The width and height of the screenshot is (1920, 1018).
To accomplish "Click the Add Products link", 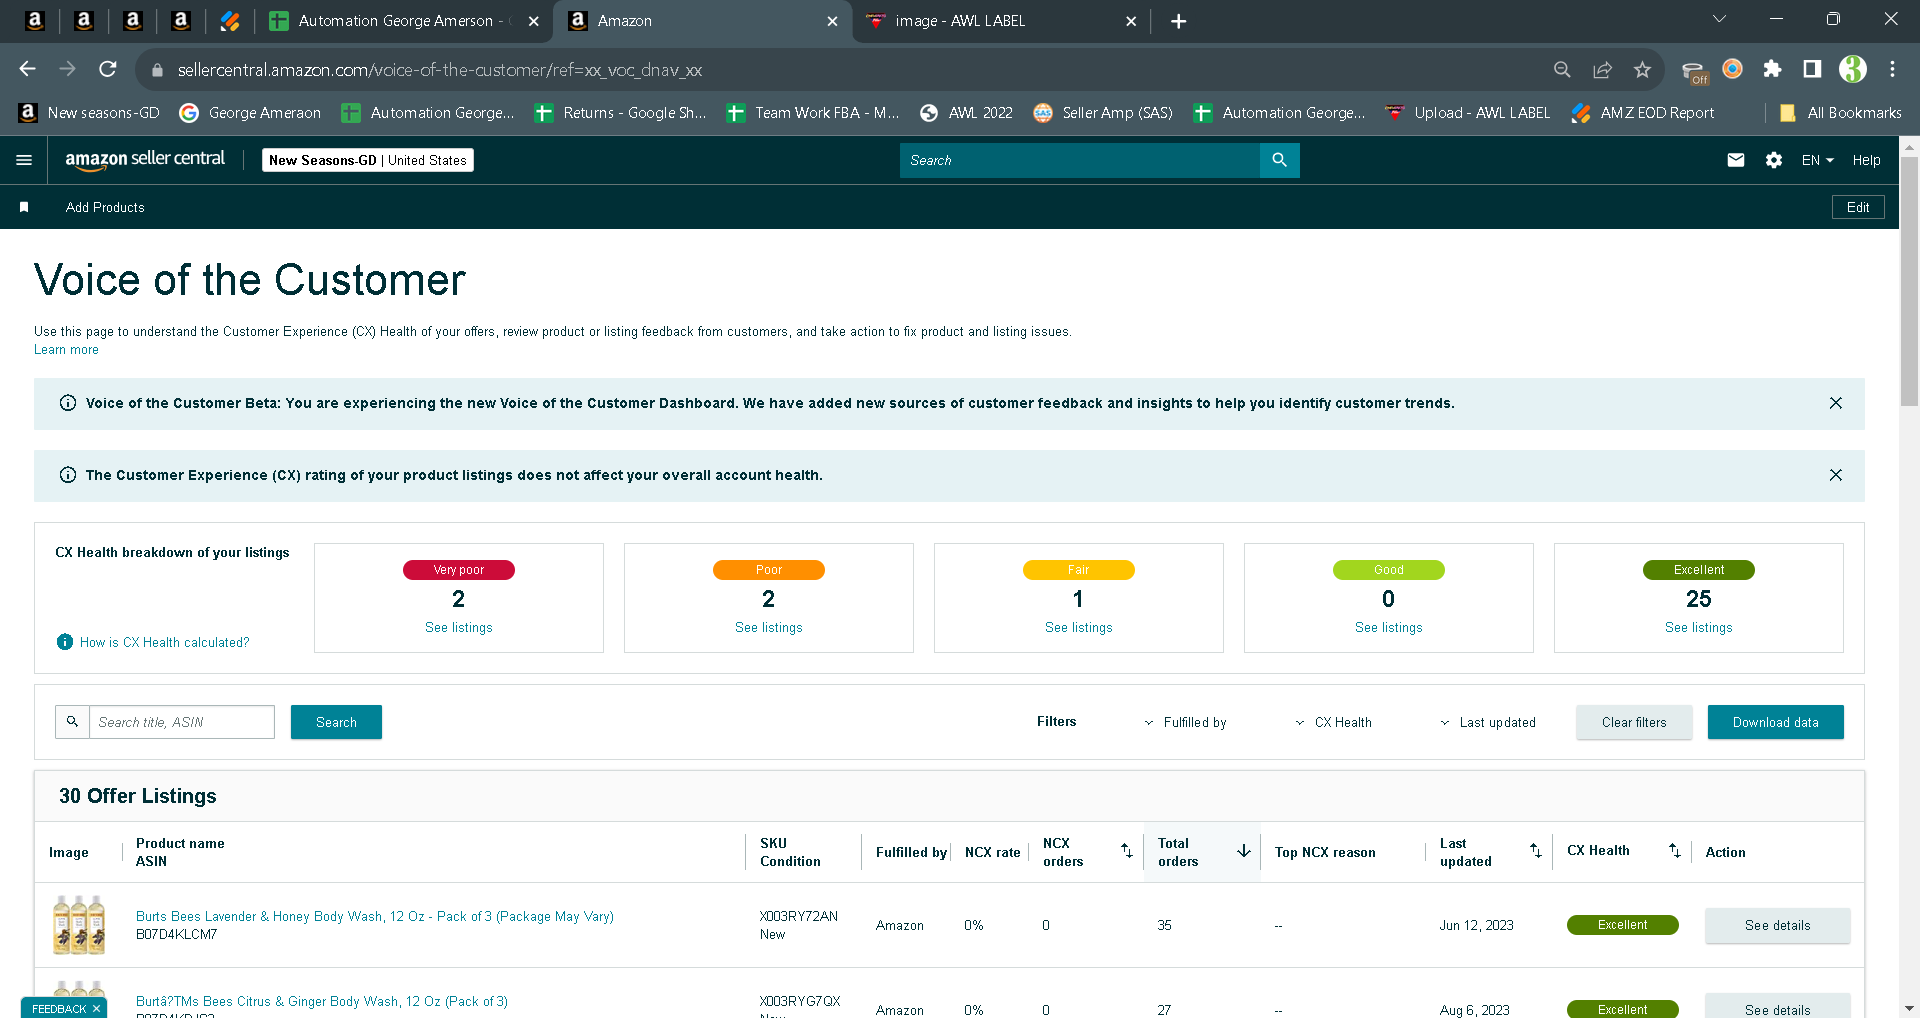I will pos(105,207).
